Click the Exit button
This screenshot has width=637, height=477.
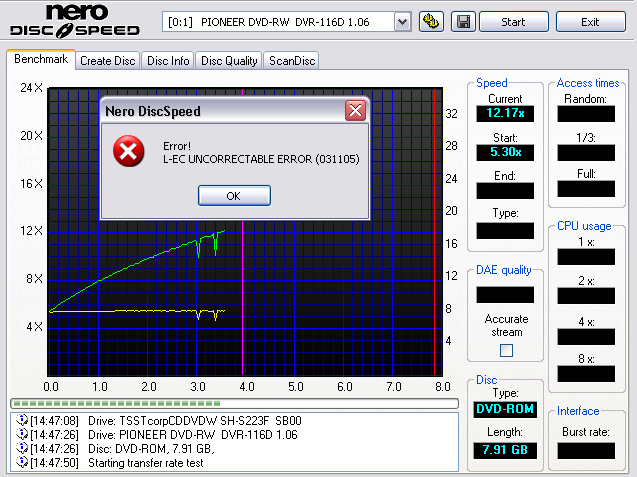[590, 22]
